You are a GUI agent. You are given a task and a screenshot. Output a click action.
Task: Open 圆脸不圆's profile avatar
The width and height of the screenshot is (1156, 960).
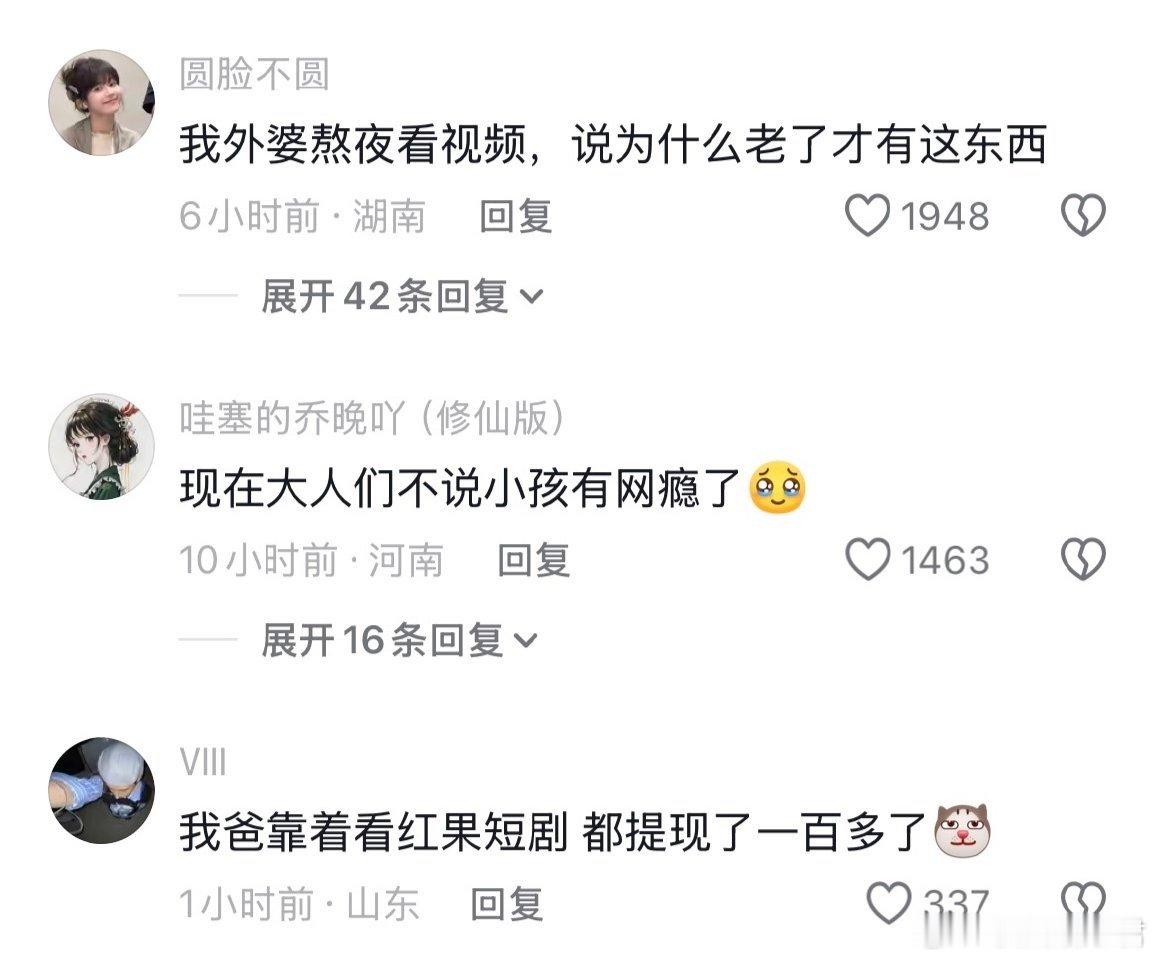point(102,102)
